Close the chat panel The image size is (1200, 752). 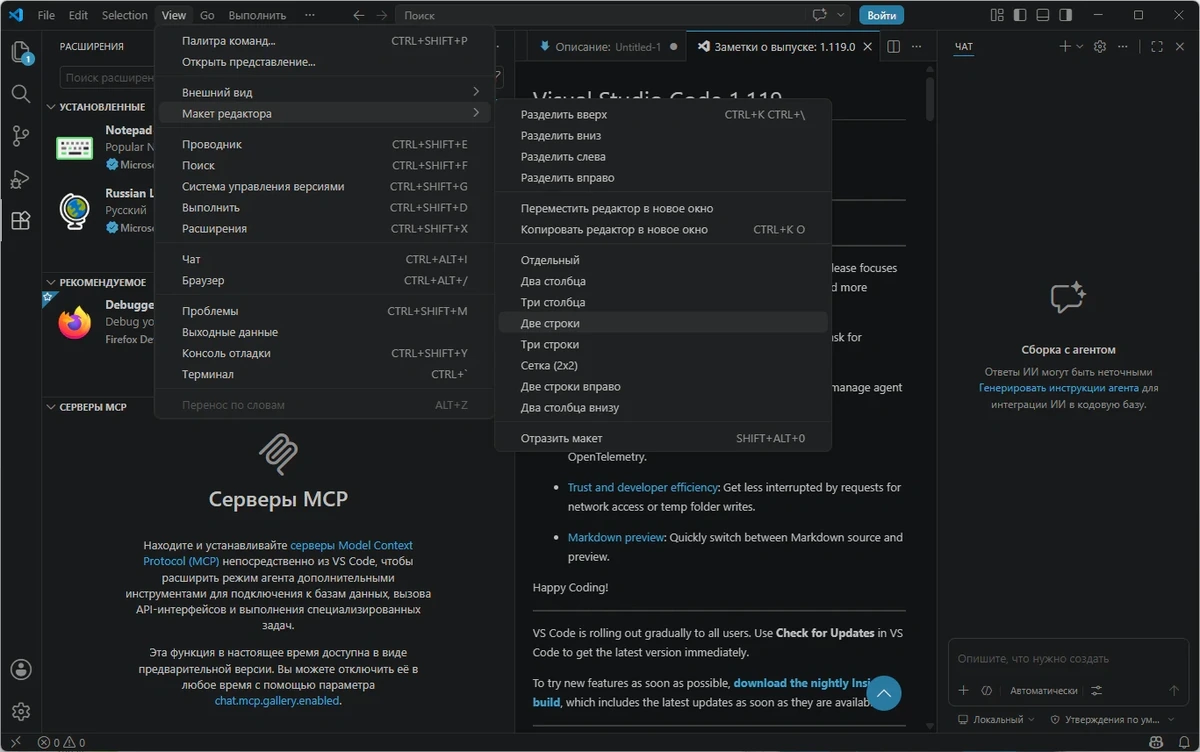(1180, 47)
